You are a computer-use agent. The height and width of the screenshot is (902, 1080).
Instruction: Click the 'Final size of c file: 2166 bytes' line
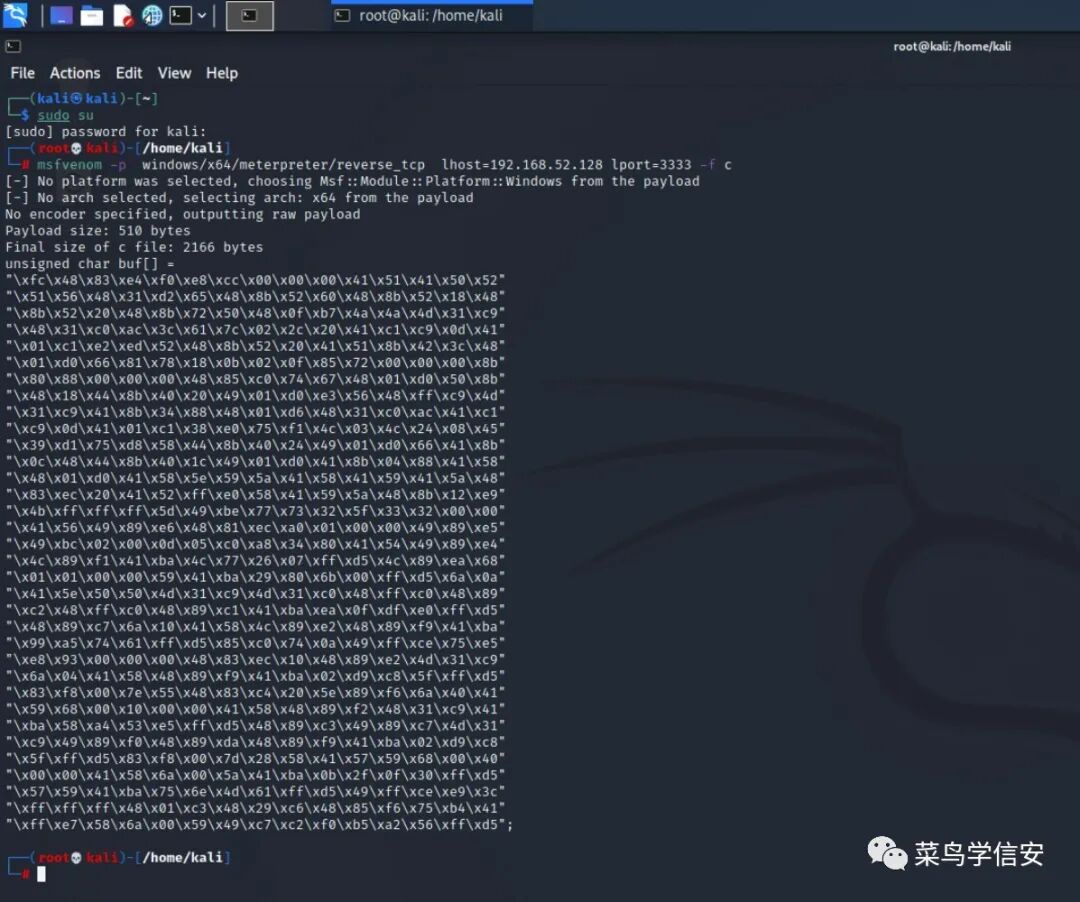(x=134, y=247)
